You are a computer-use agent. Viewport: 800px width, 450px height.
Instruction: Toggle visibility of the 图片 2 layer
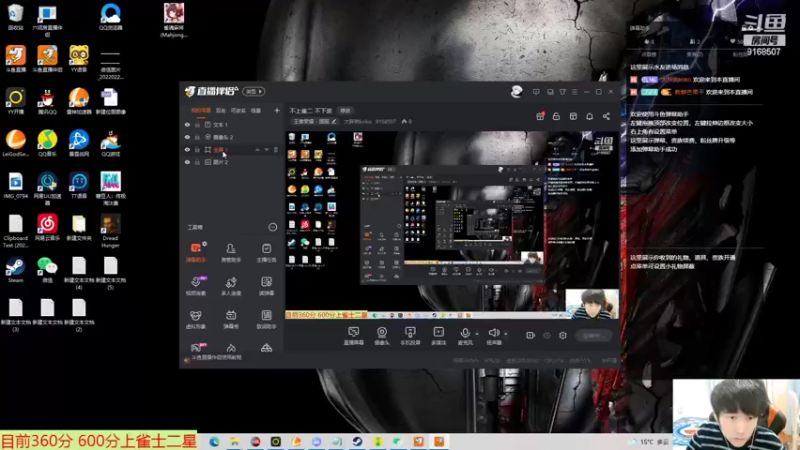click(x=187, y=162)
